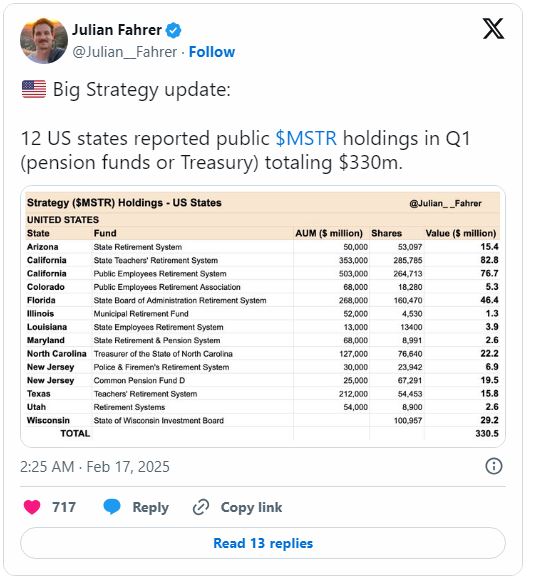
Task: Click the Copy link text
Action: coord(251,507)
